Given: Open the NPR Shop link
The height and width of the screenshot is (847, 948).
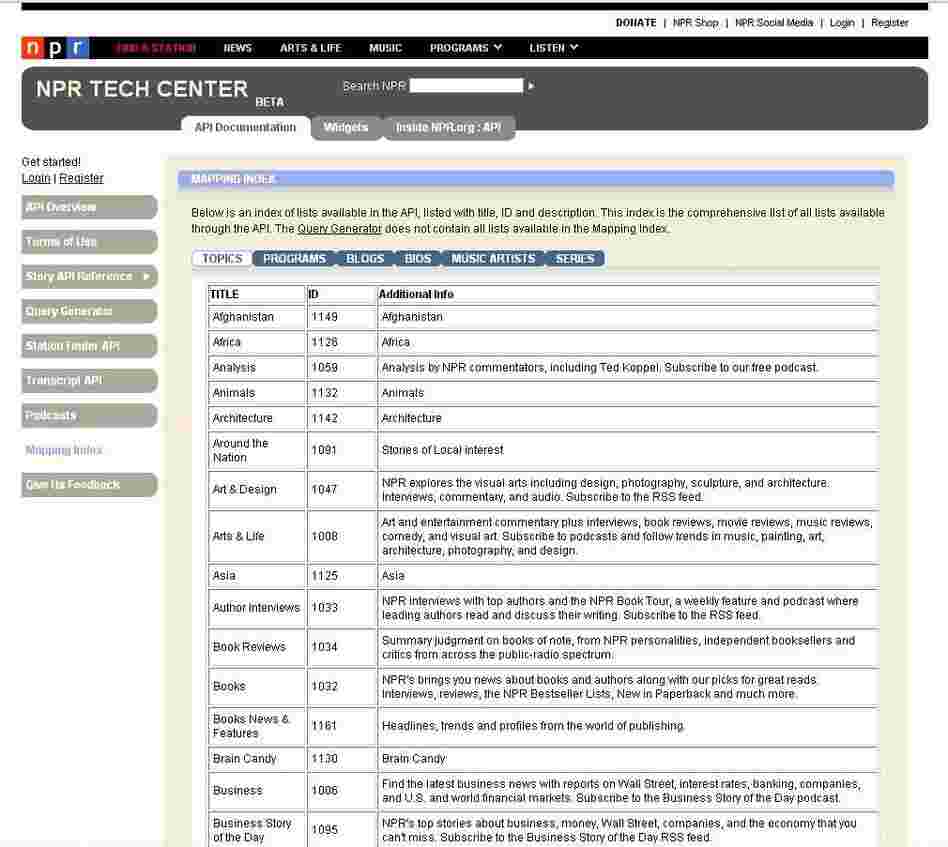Looking at the screenshot, I should [x=695, y=23].
